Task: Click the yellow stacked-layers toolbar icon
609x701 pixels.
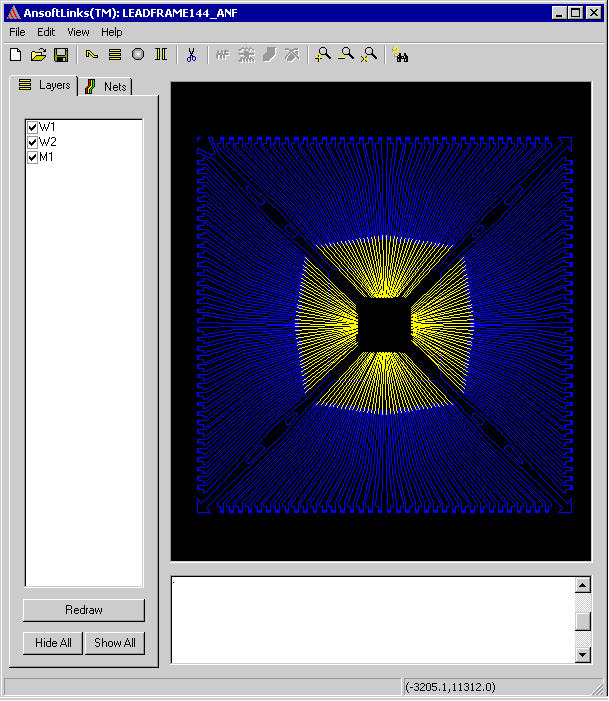Action: (x=115, y=55)
